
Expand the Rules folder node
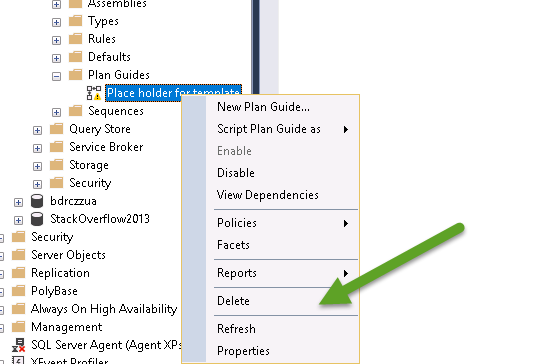coord(56,40)
